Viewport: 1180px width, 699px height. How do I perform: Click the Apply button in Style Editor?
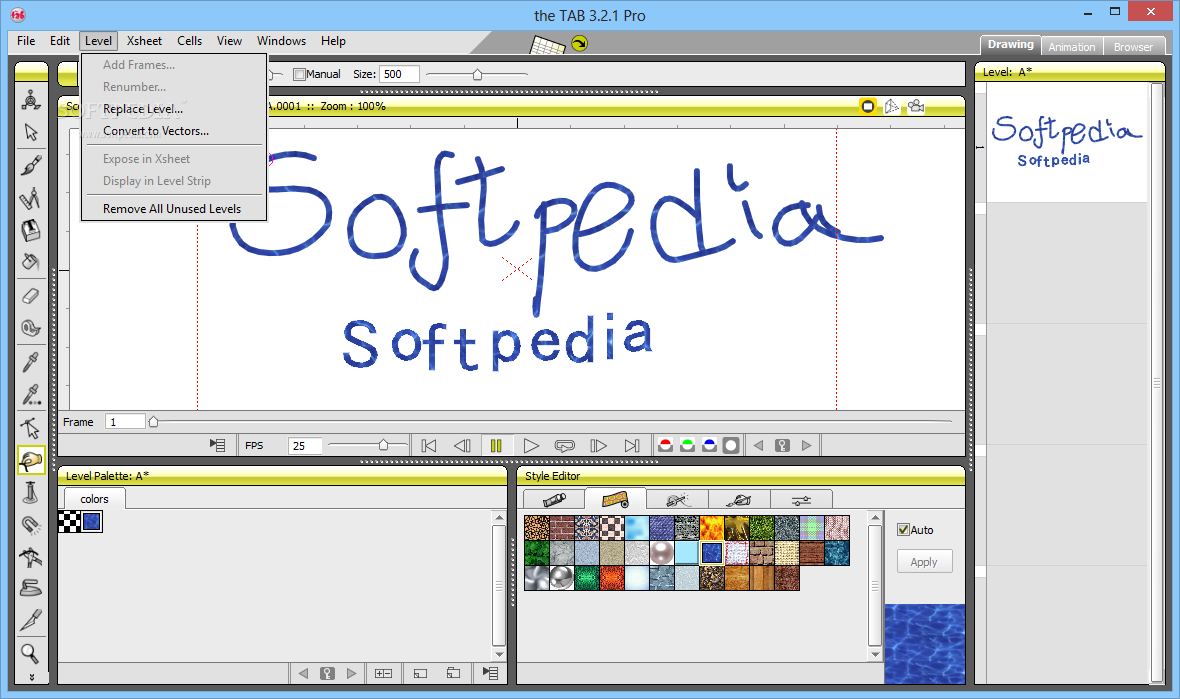click(924, 562)
